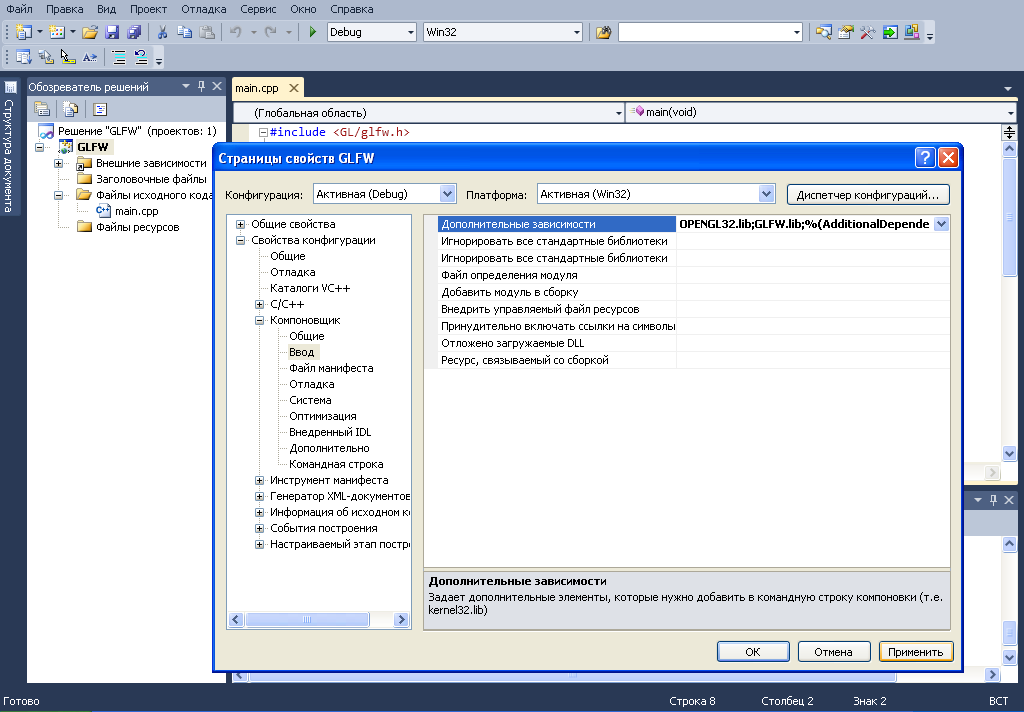1024x712 pixels.
Task: Click the Open File folder icon
Action: click(89, 32)
